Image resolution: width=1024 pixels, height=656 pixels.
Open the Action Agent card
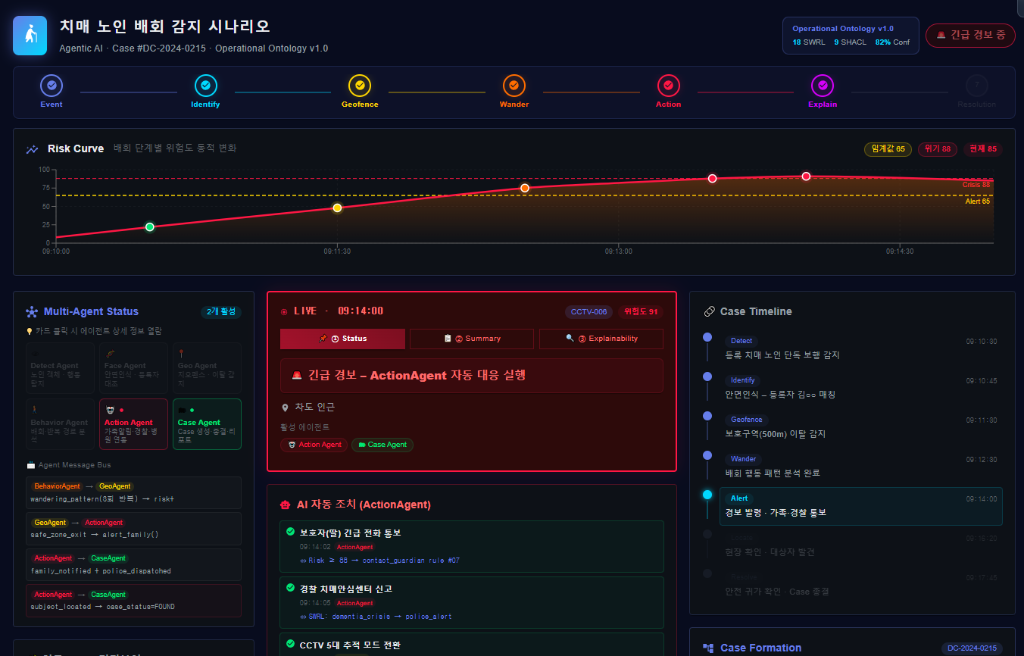pos(133,424)
